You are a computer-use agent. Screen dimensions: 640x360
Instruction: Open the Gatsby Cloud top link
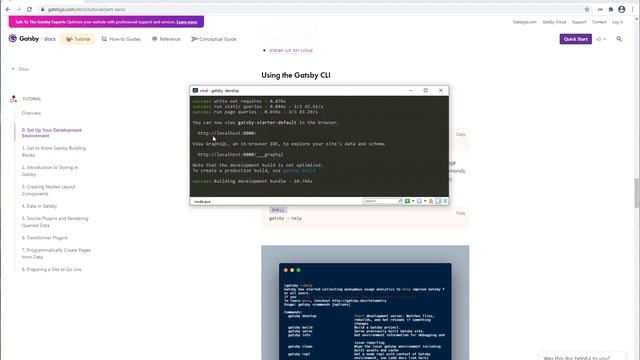pyautogui.click(x=554, y=22)
